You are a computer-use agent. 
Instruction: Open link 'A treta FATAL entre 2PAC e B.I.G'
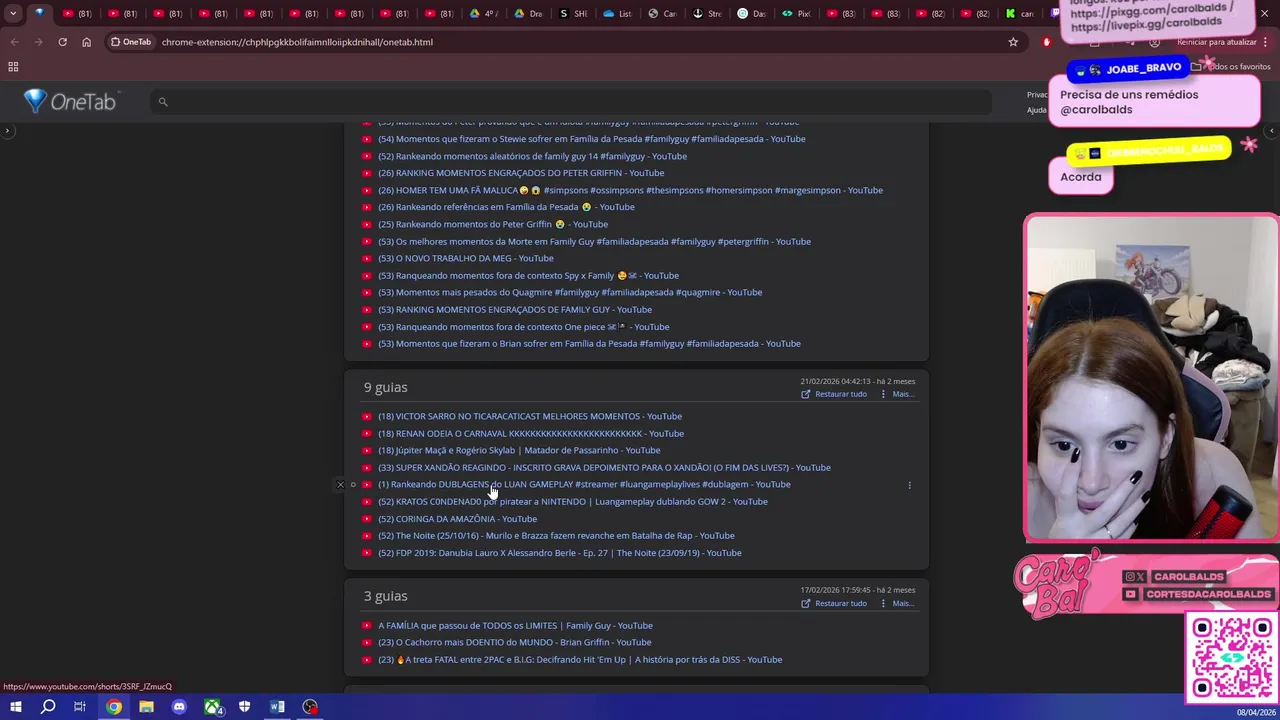(x=580, y=660)
